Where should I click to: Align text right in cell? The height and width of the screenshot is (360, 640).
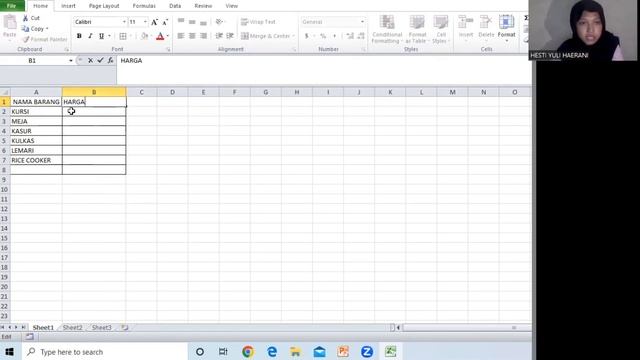pyautogui.click(x=203, y=36)
